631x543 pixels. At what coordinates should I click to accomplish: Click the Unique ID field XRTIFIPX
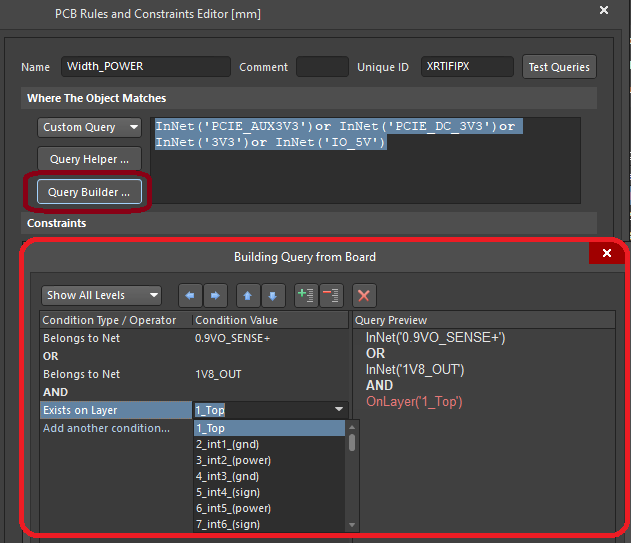pyautogui.click(x=467, y=66)
